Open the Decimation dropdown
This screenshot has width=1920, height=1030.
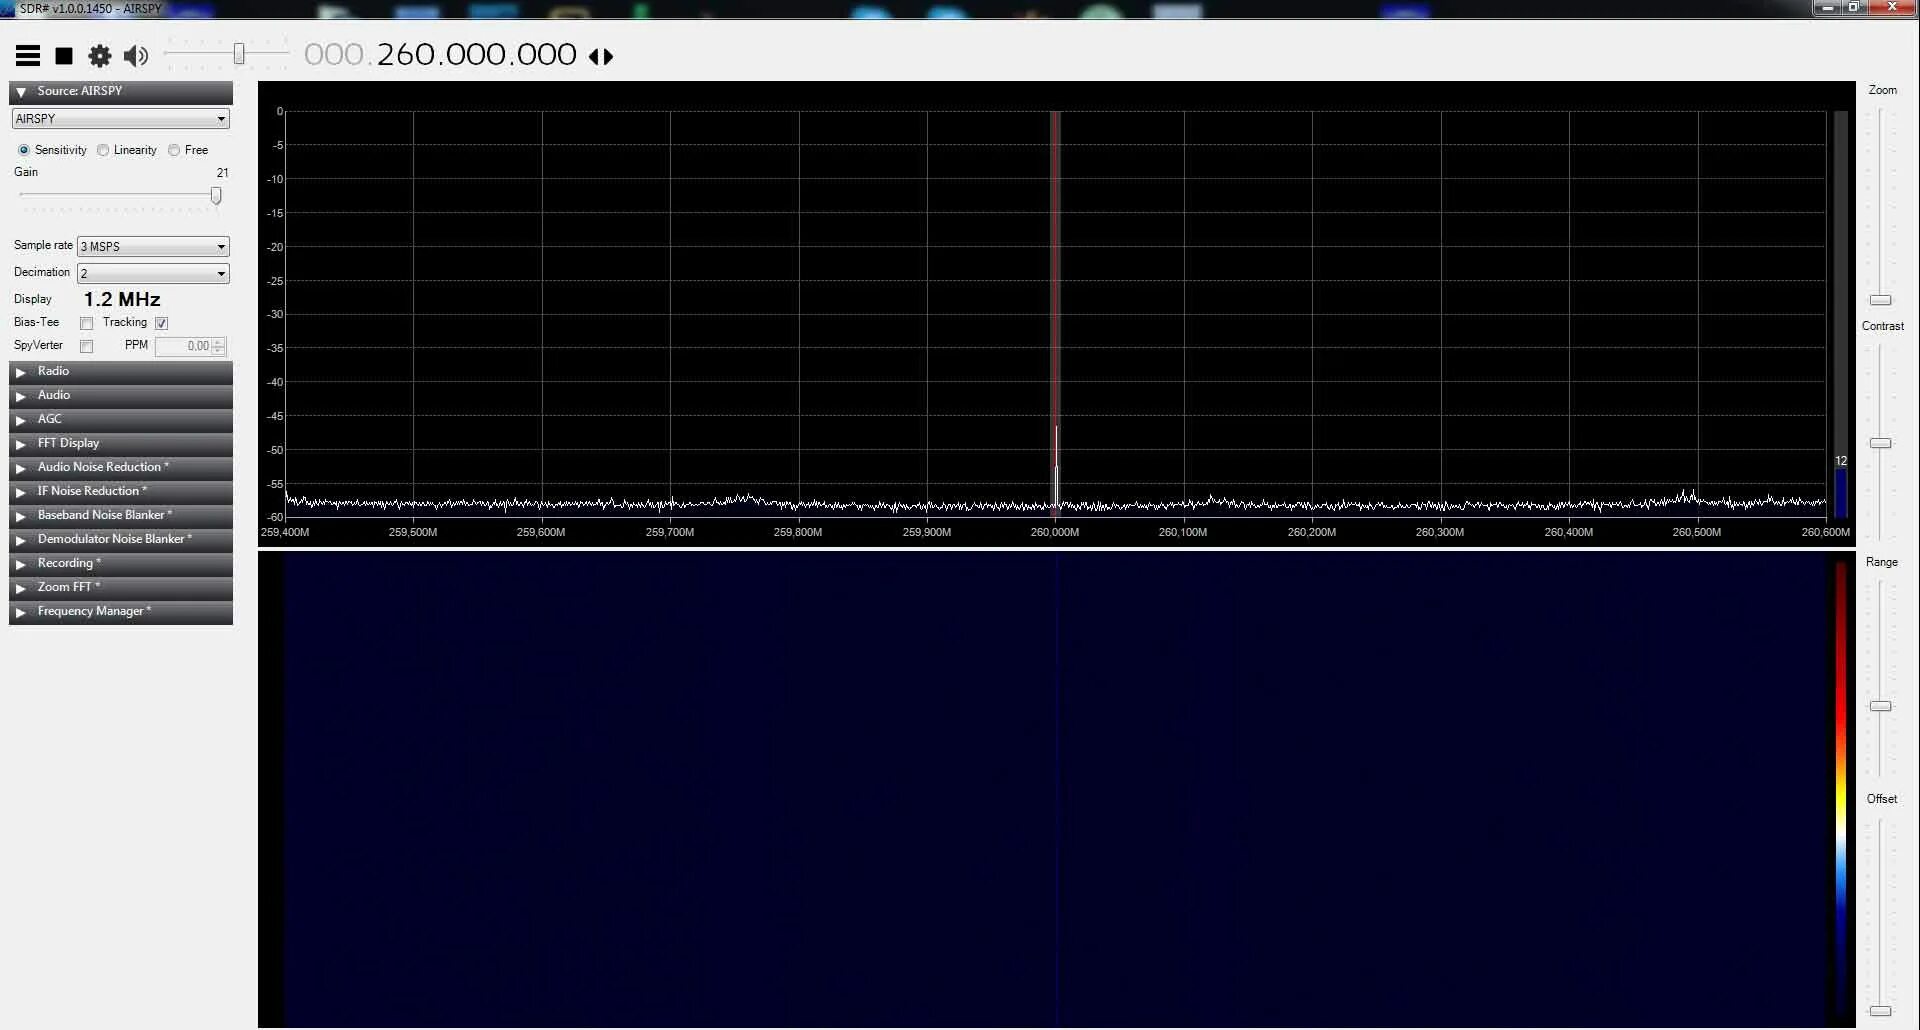(x=153, y=273)
